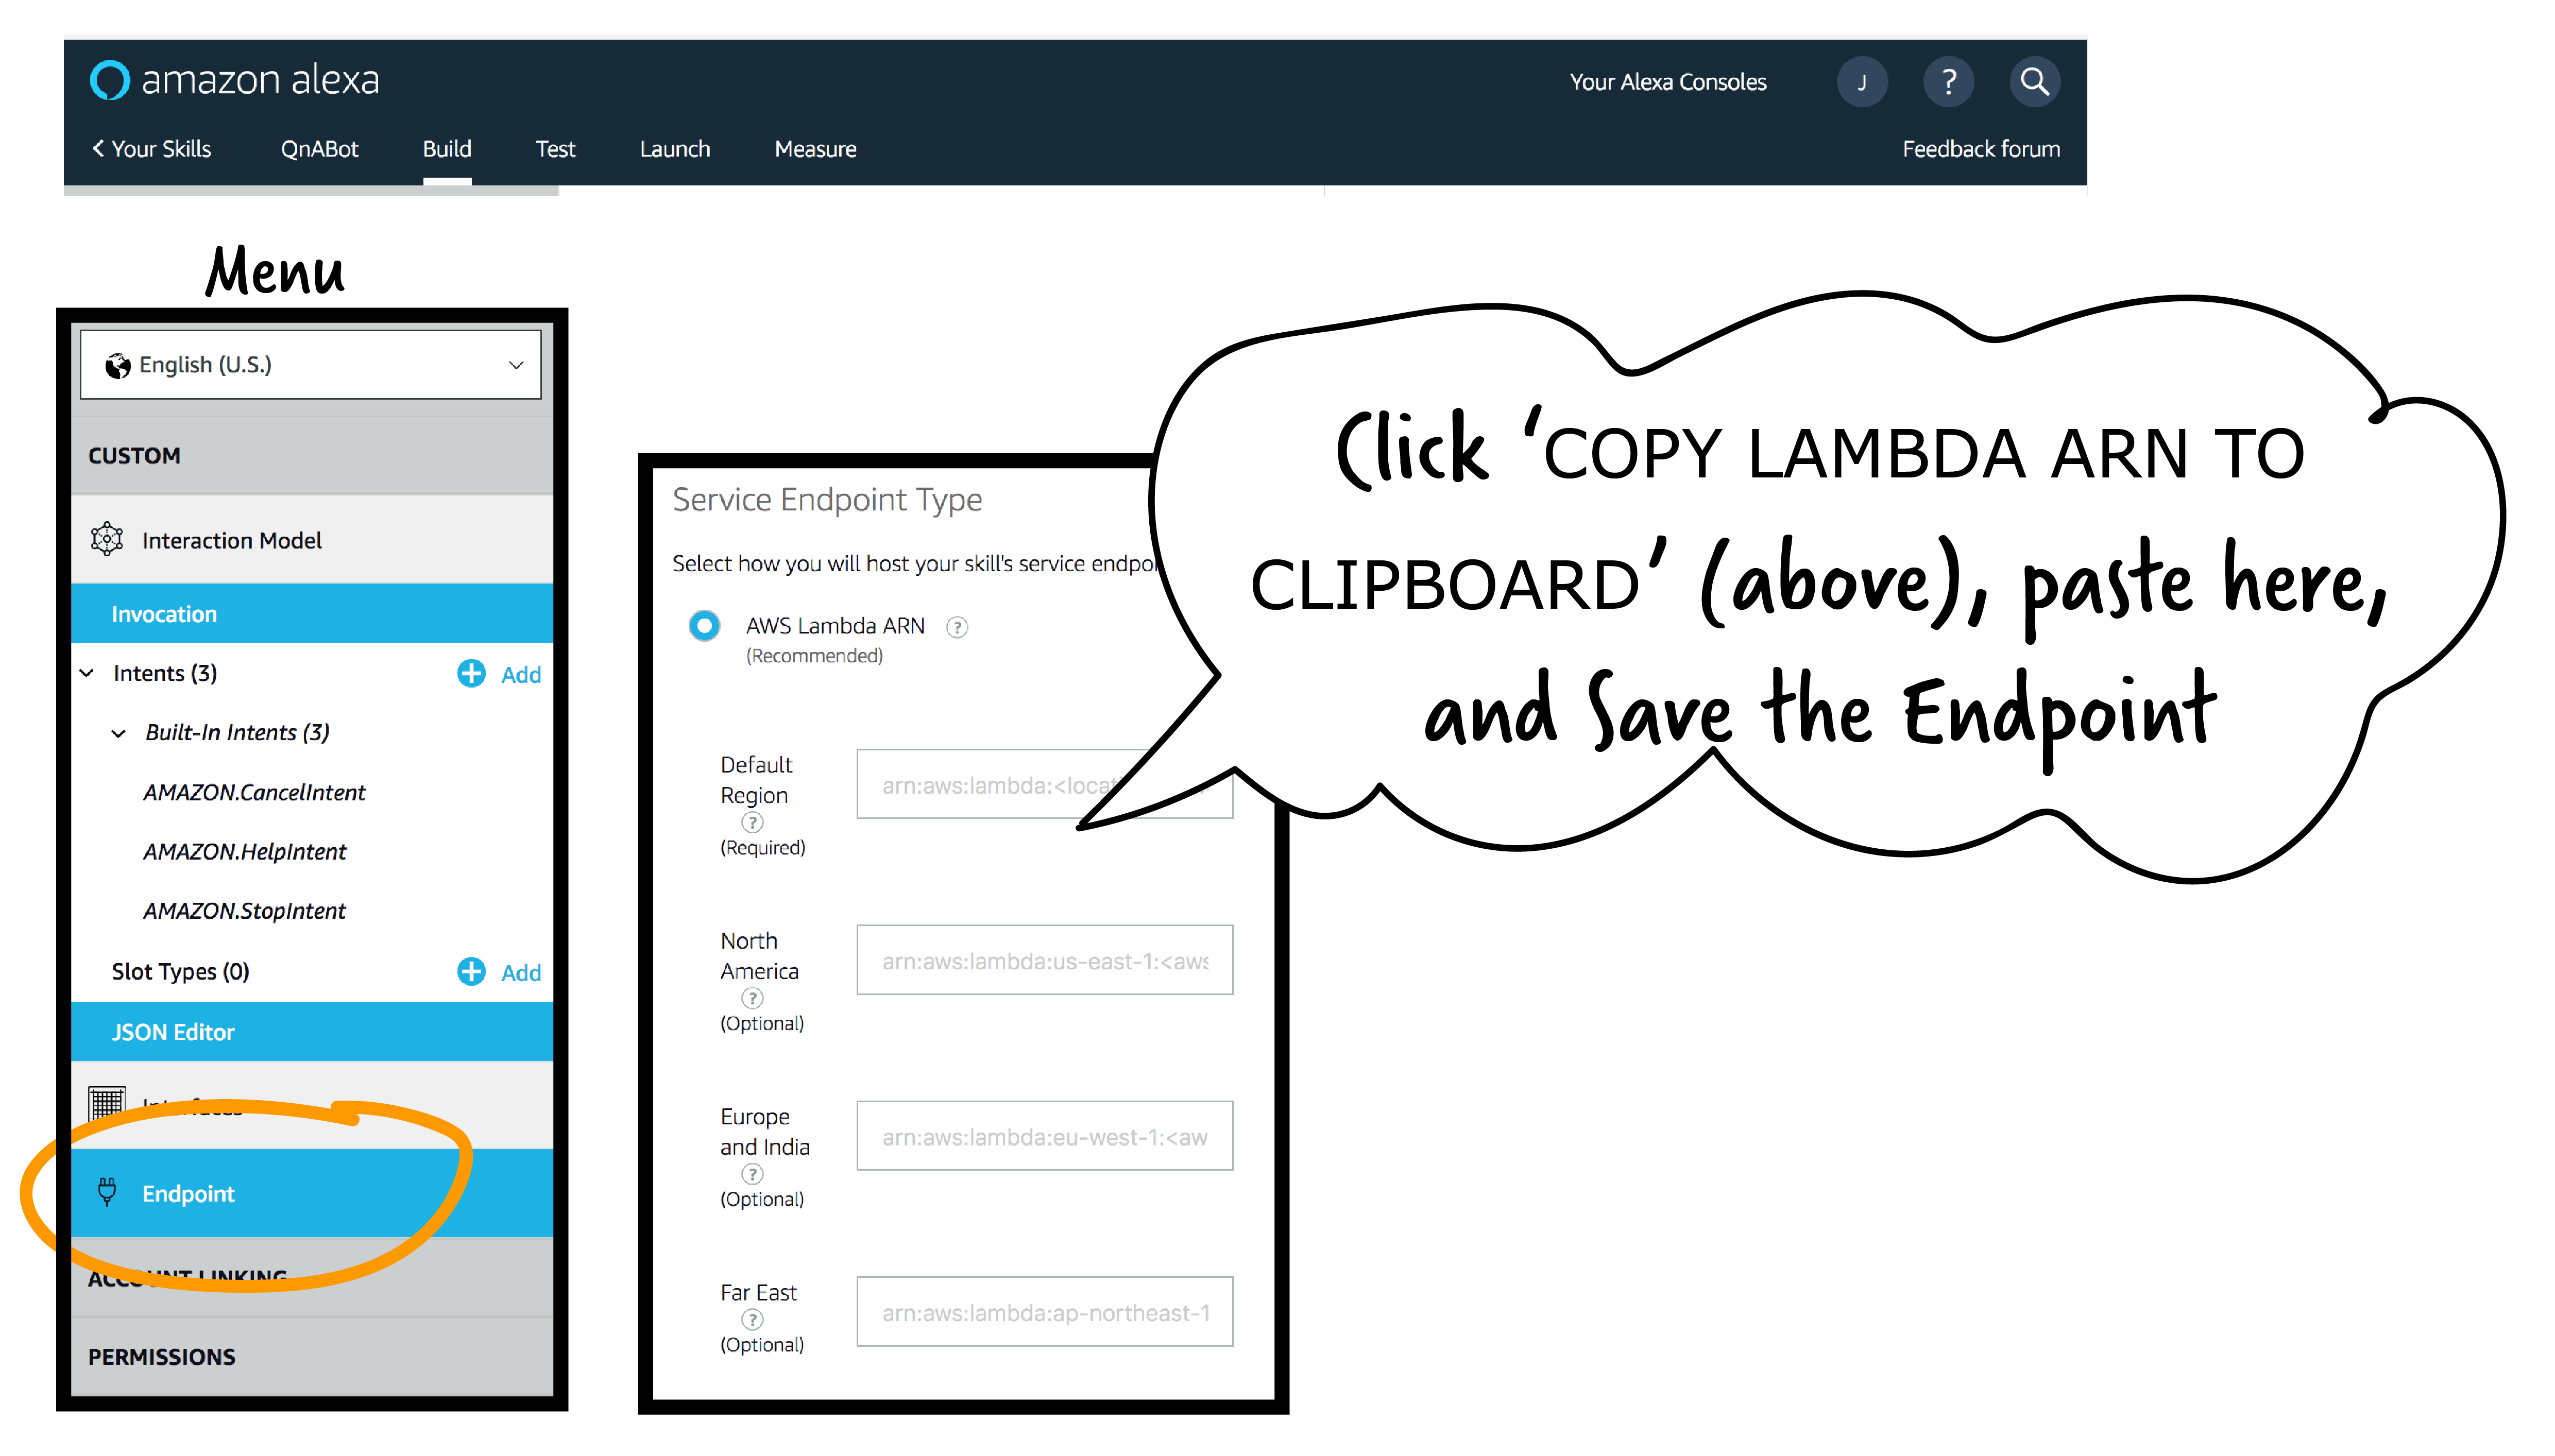Open the English (U.S.) language dropdown
The image size is (2555, 1456).
point(310,365)
